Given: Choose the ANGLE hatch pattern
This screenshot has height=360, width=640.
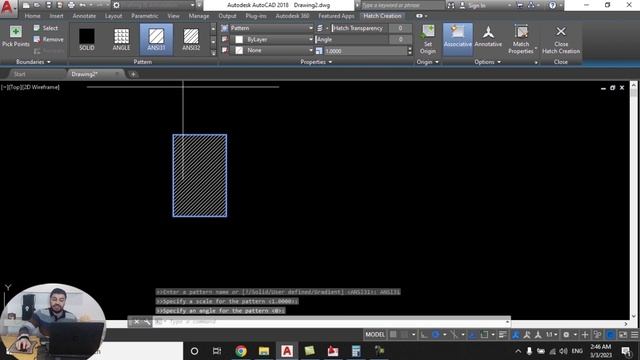Looking at the screenshot, I should (121, 39).
